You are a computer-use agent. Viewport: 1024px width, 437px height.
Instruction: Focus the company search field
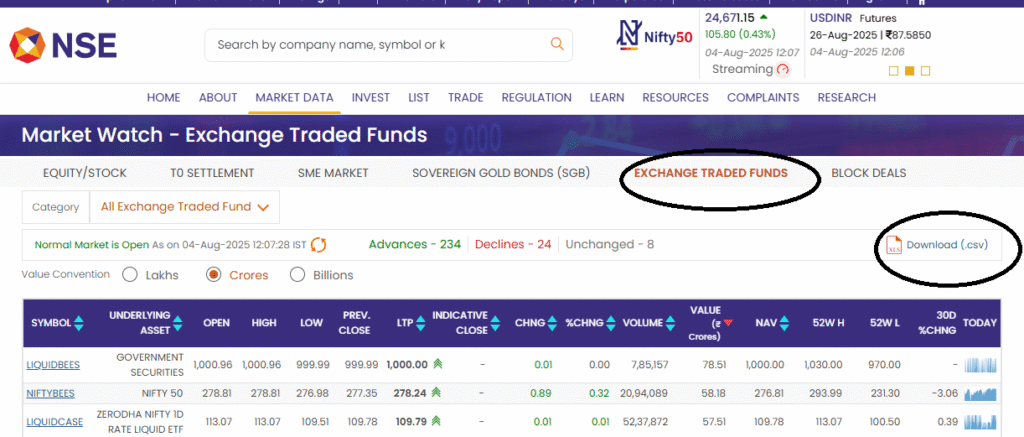tap(389, 44)
